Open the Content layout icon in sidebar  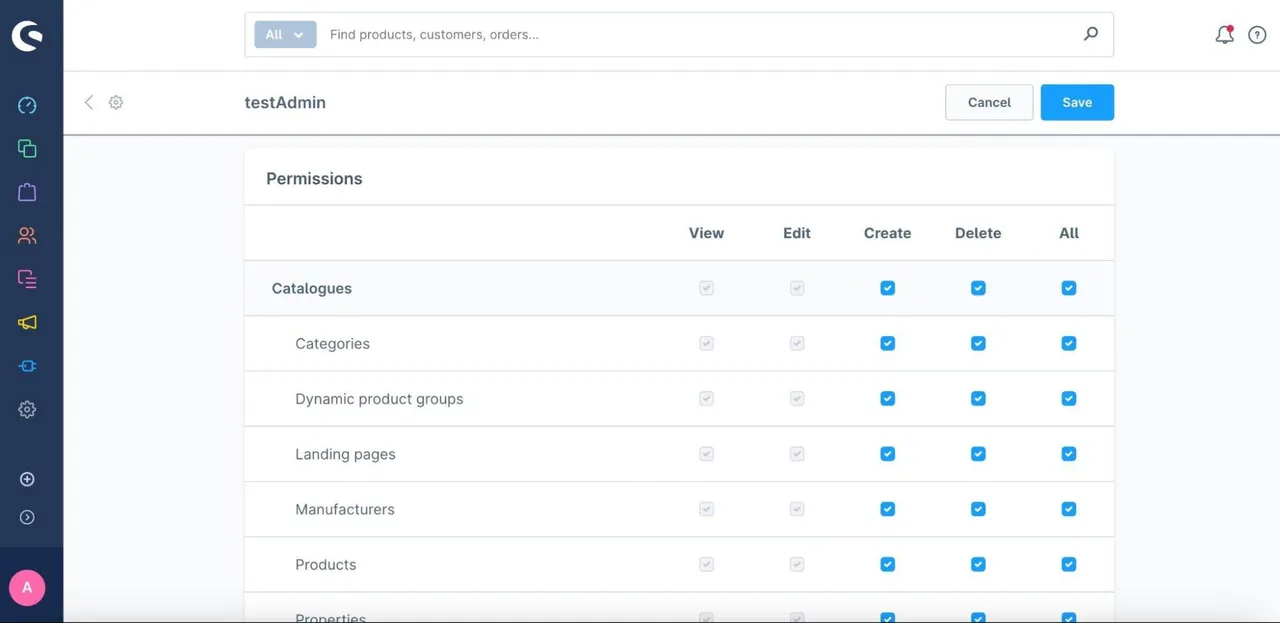click(27, 279)
